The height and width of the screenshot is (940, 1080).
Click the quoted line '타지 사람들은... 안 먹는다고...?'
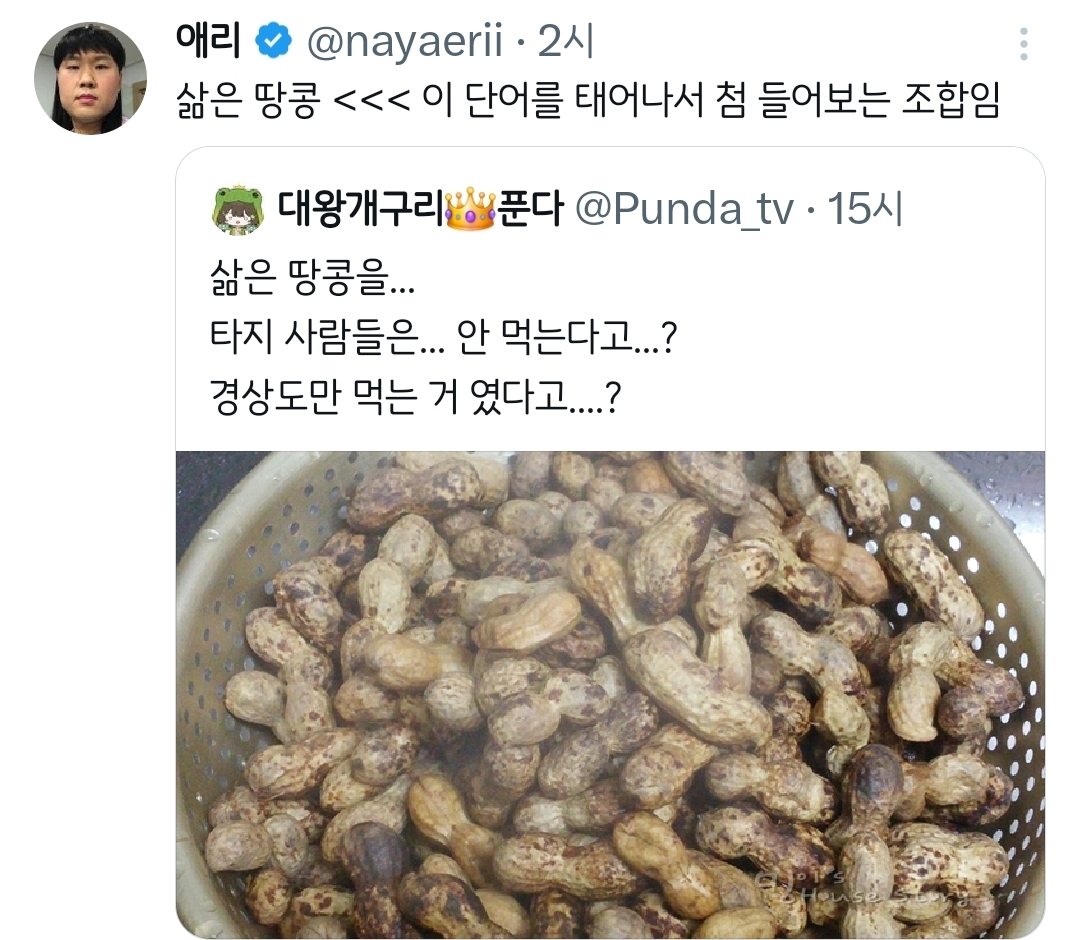[x=444, y=337]
